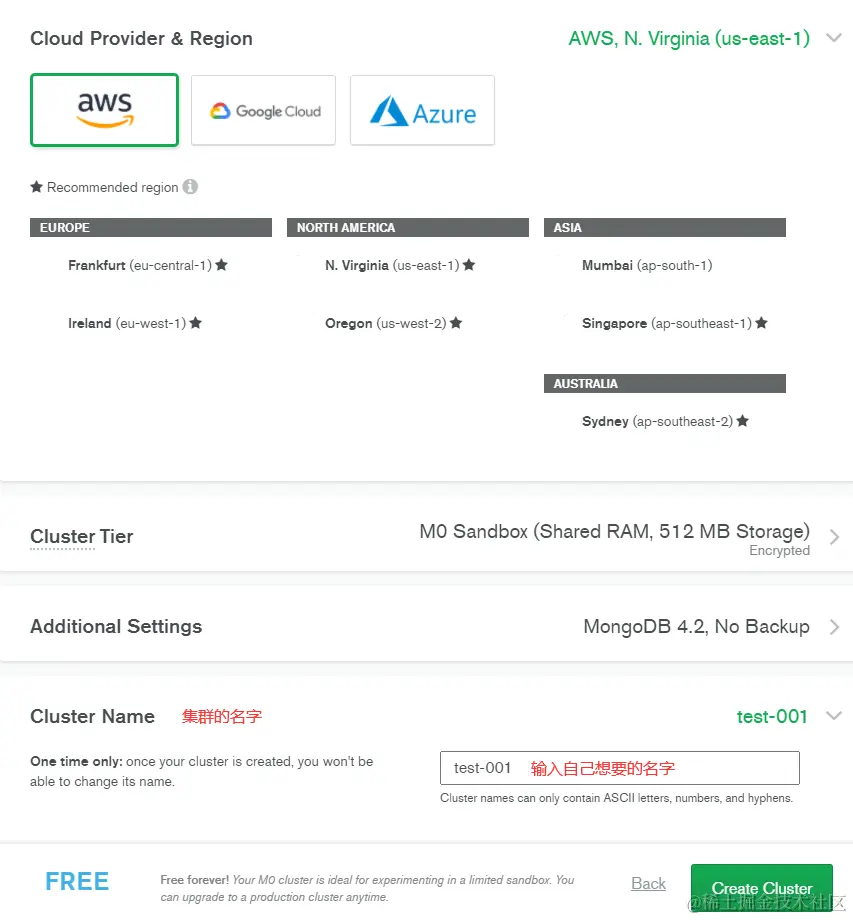This screenshot has height=920, width=853.
Task: Click the One time only warning text
Action: (202, 771)
